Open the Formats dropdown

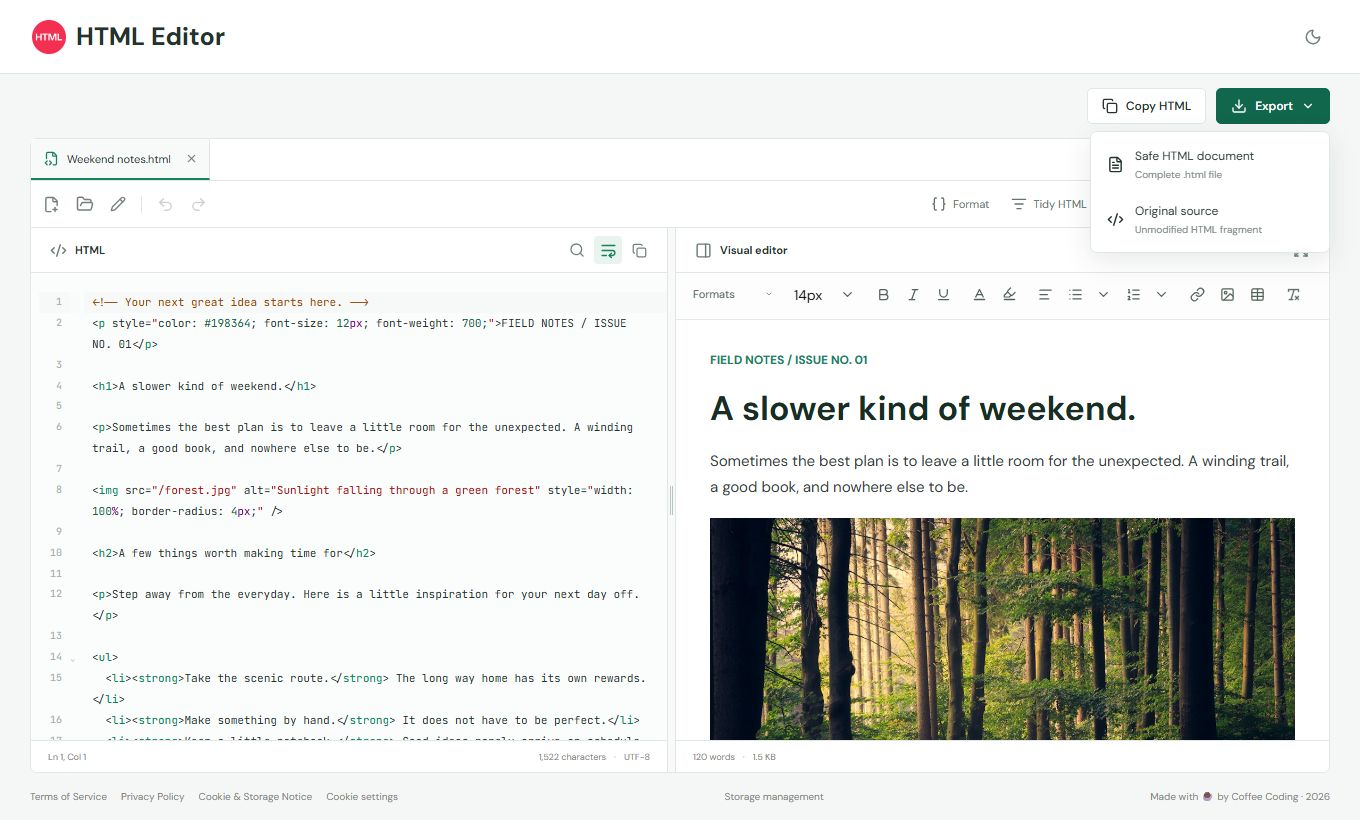pos(732,294)
